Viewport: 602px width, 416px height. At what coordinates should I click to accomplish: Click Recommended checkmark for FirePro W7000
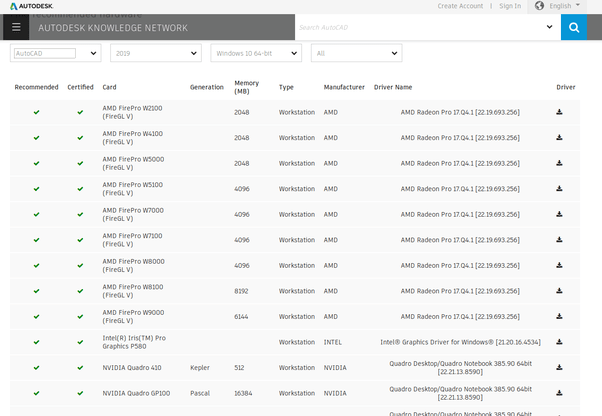click(x=36, y=214)
